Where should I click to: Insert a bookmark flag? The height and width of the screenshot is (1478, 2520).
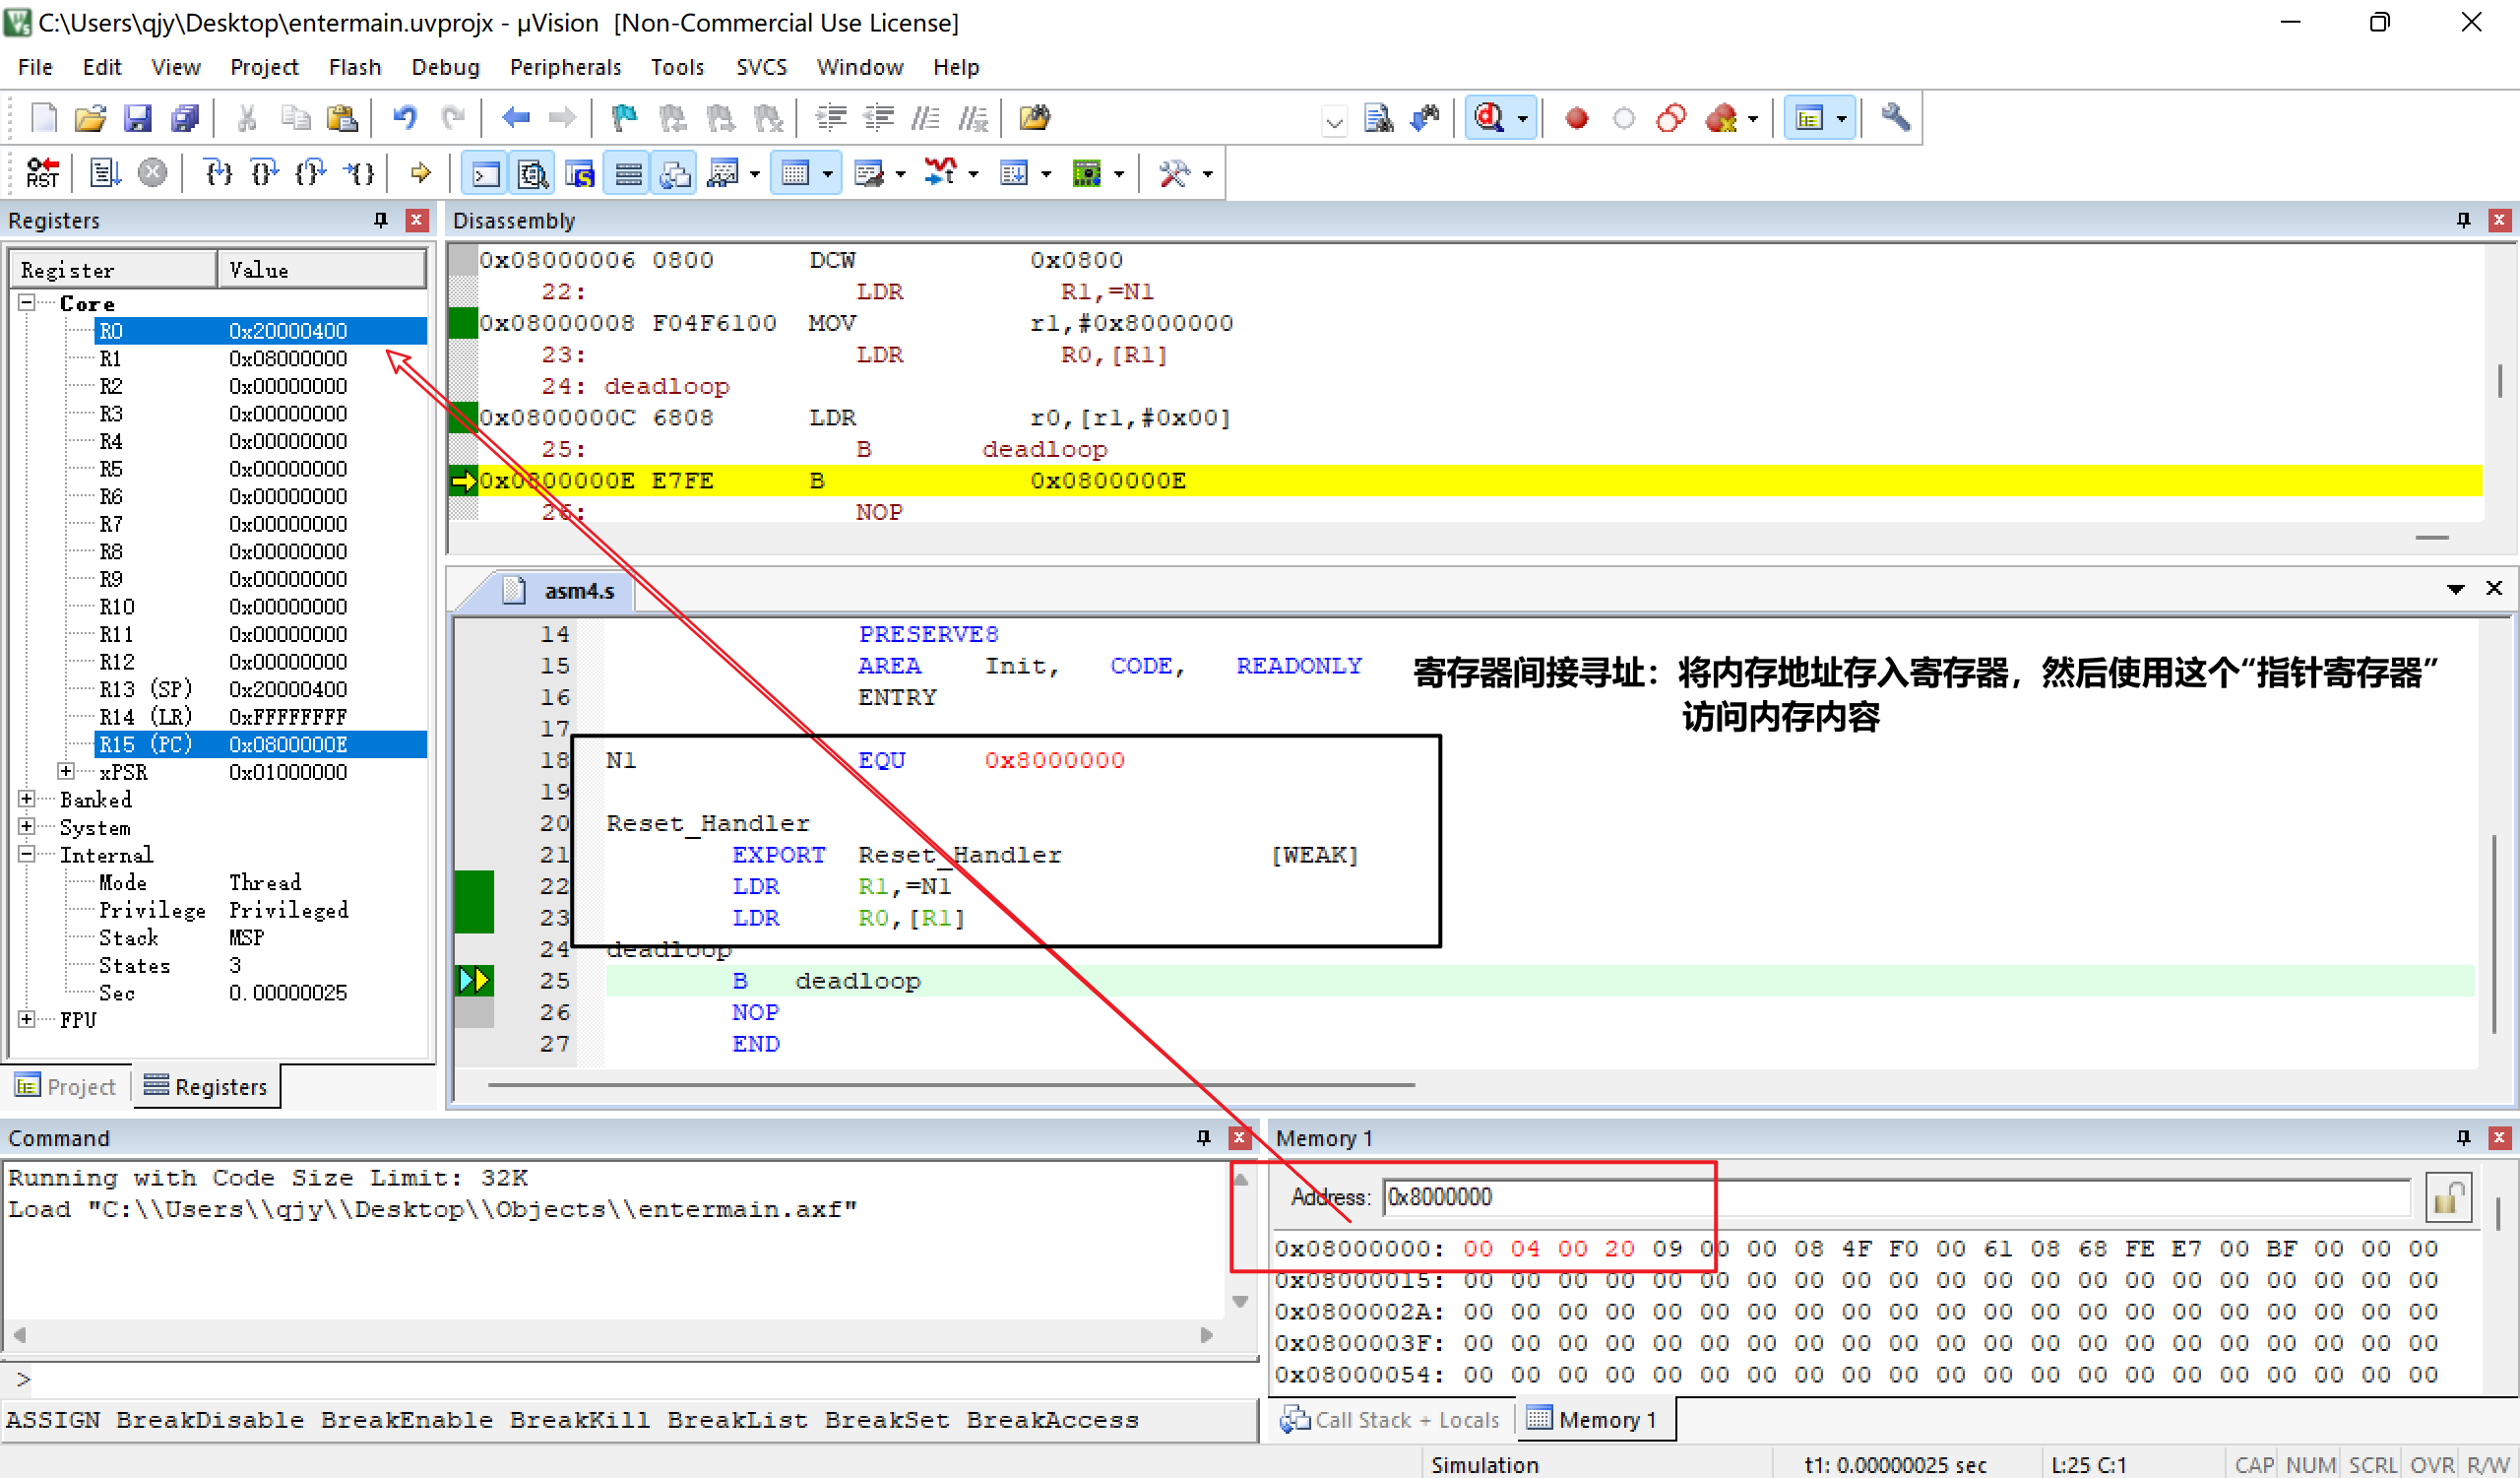click(624, 118)
